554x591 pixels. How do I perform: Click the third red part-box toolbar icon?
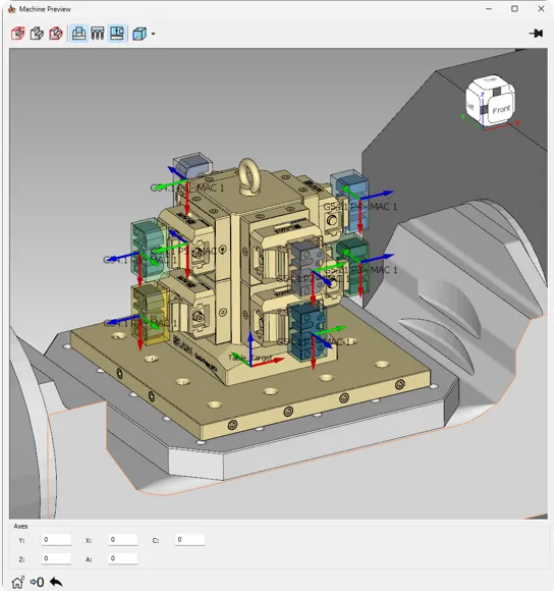pyautogui.click(x=56, y=34)
